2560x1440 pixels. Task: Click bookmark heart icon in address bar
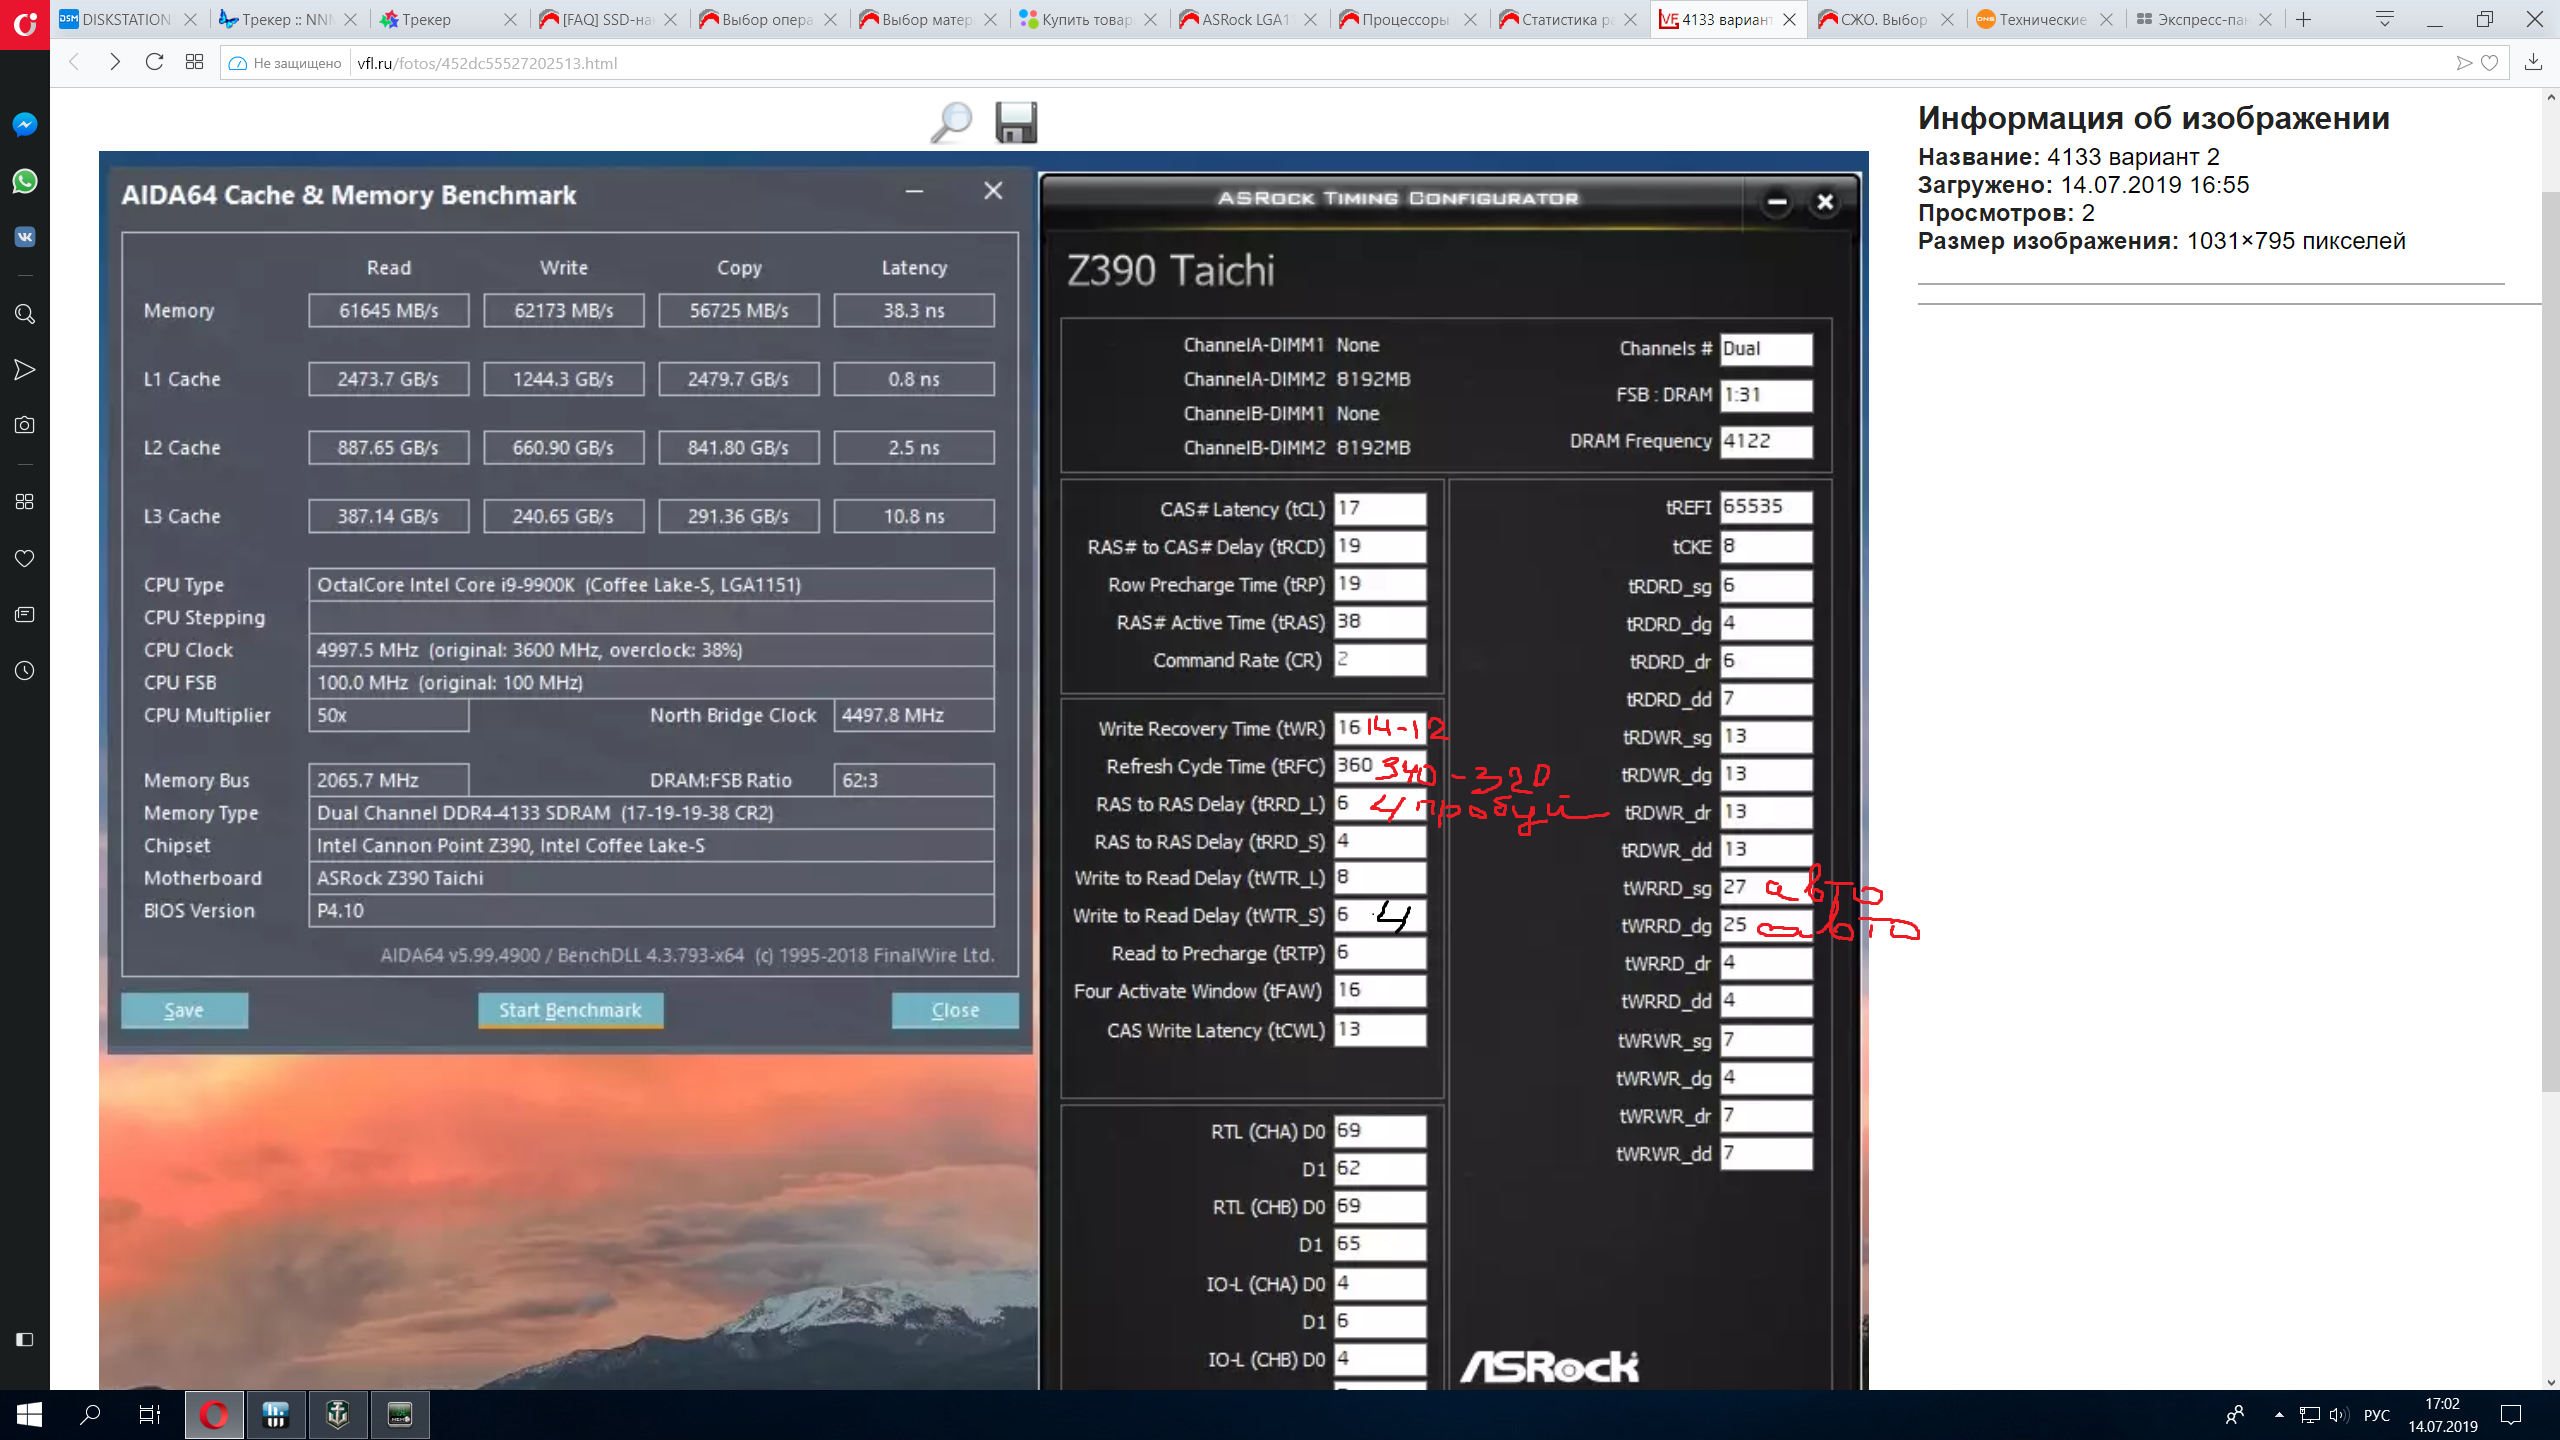(x=2490, y=63)
